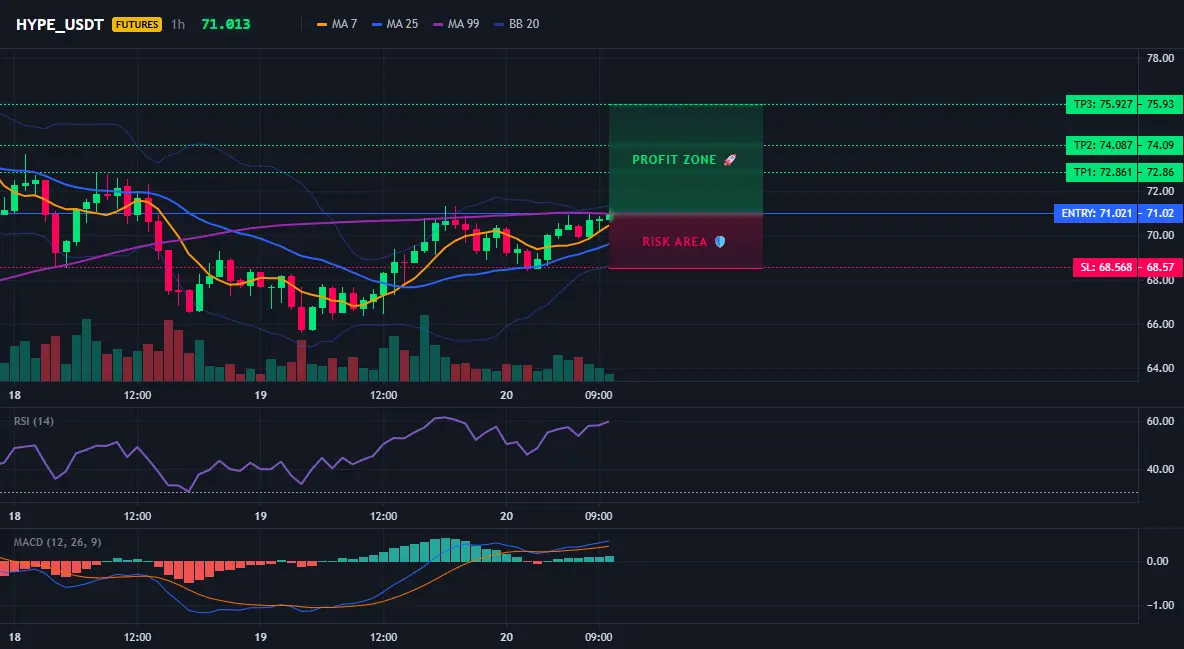The width and height of the screenshot is (1184, 649).
Task: Click 09:00 on the RSI time axis
Action: click(x=598, y=516)
